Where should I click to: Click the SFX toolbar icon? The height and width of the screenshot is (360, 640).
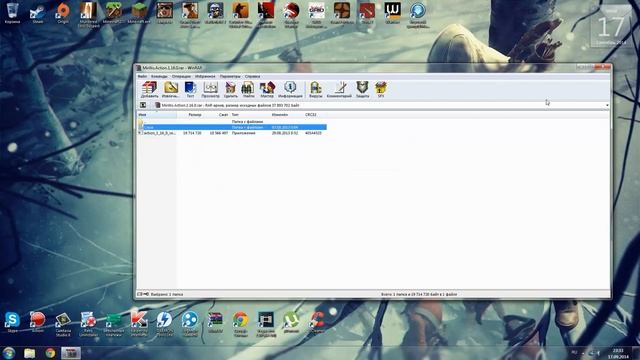pyautogui.click(x=381, y=89)
